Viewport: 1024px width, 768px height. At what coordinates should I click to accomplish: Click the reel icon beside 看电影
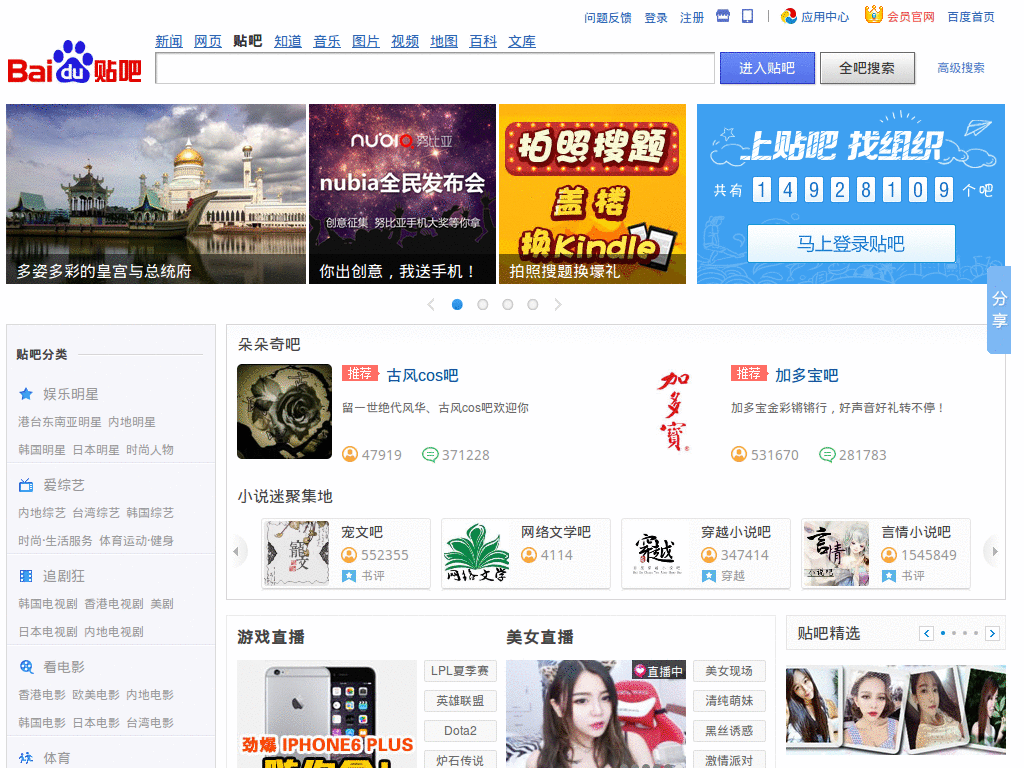coord(26,667)
